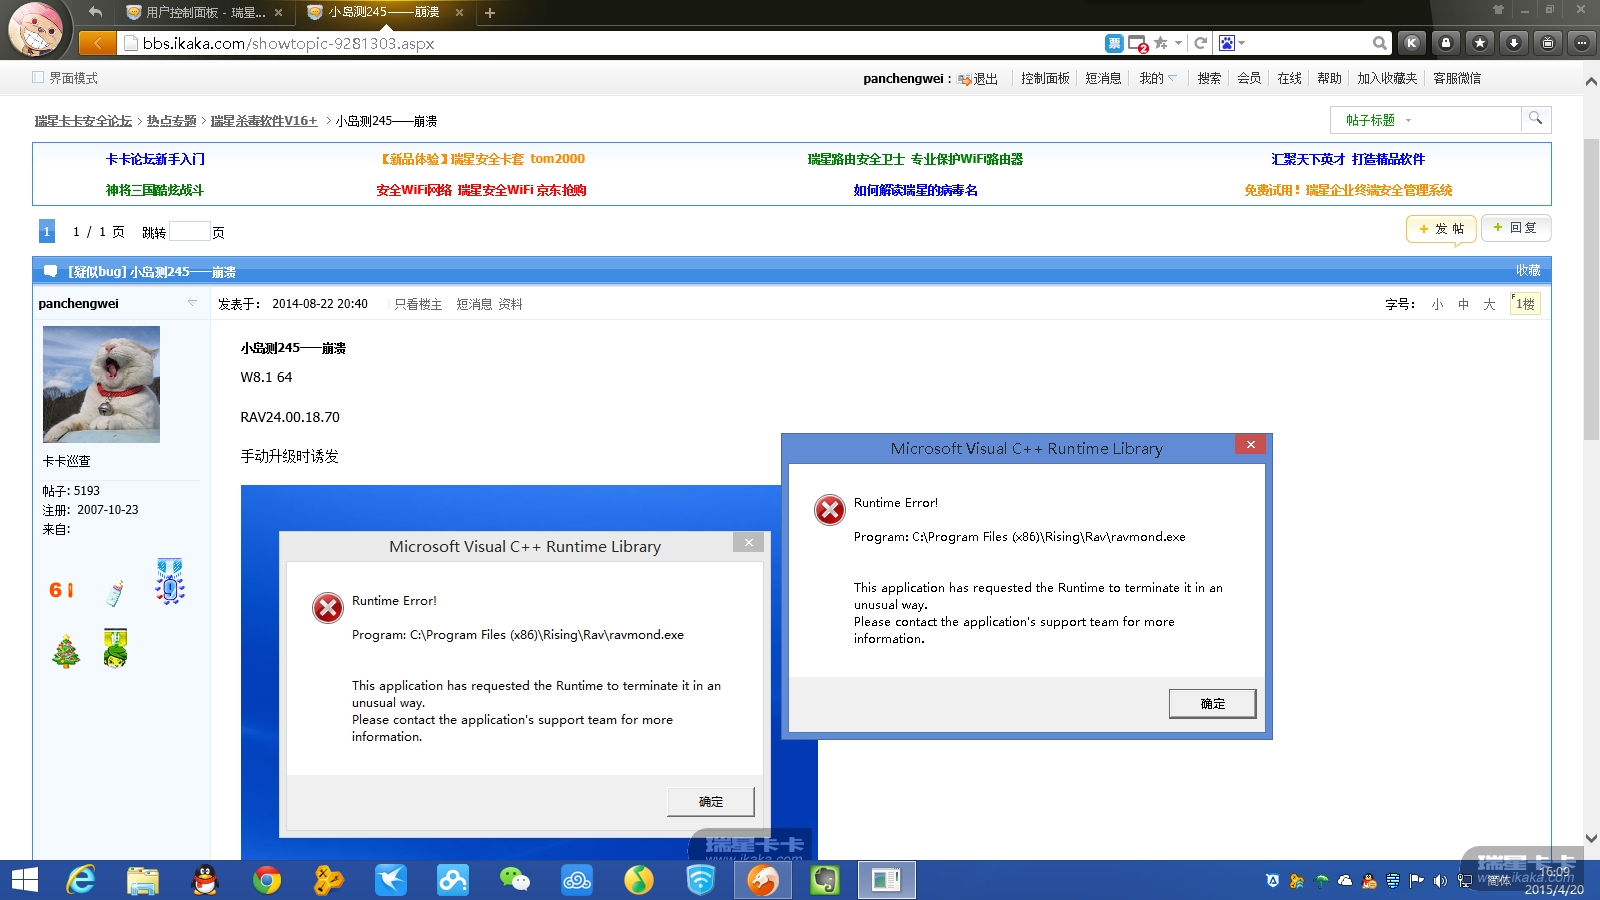
Task: Click the page vertical scrollbar thumb
Action: [1591, 290]
